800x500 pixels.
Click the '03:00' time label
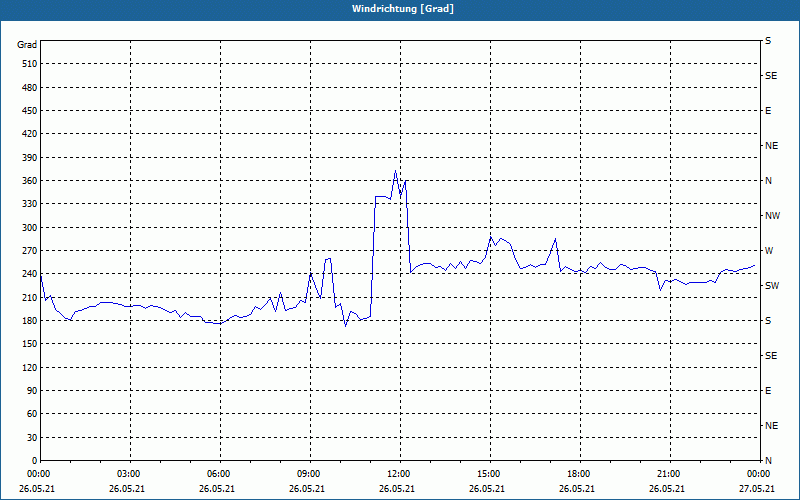(130, 474)
